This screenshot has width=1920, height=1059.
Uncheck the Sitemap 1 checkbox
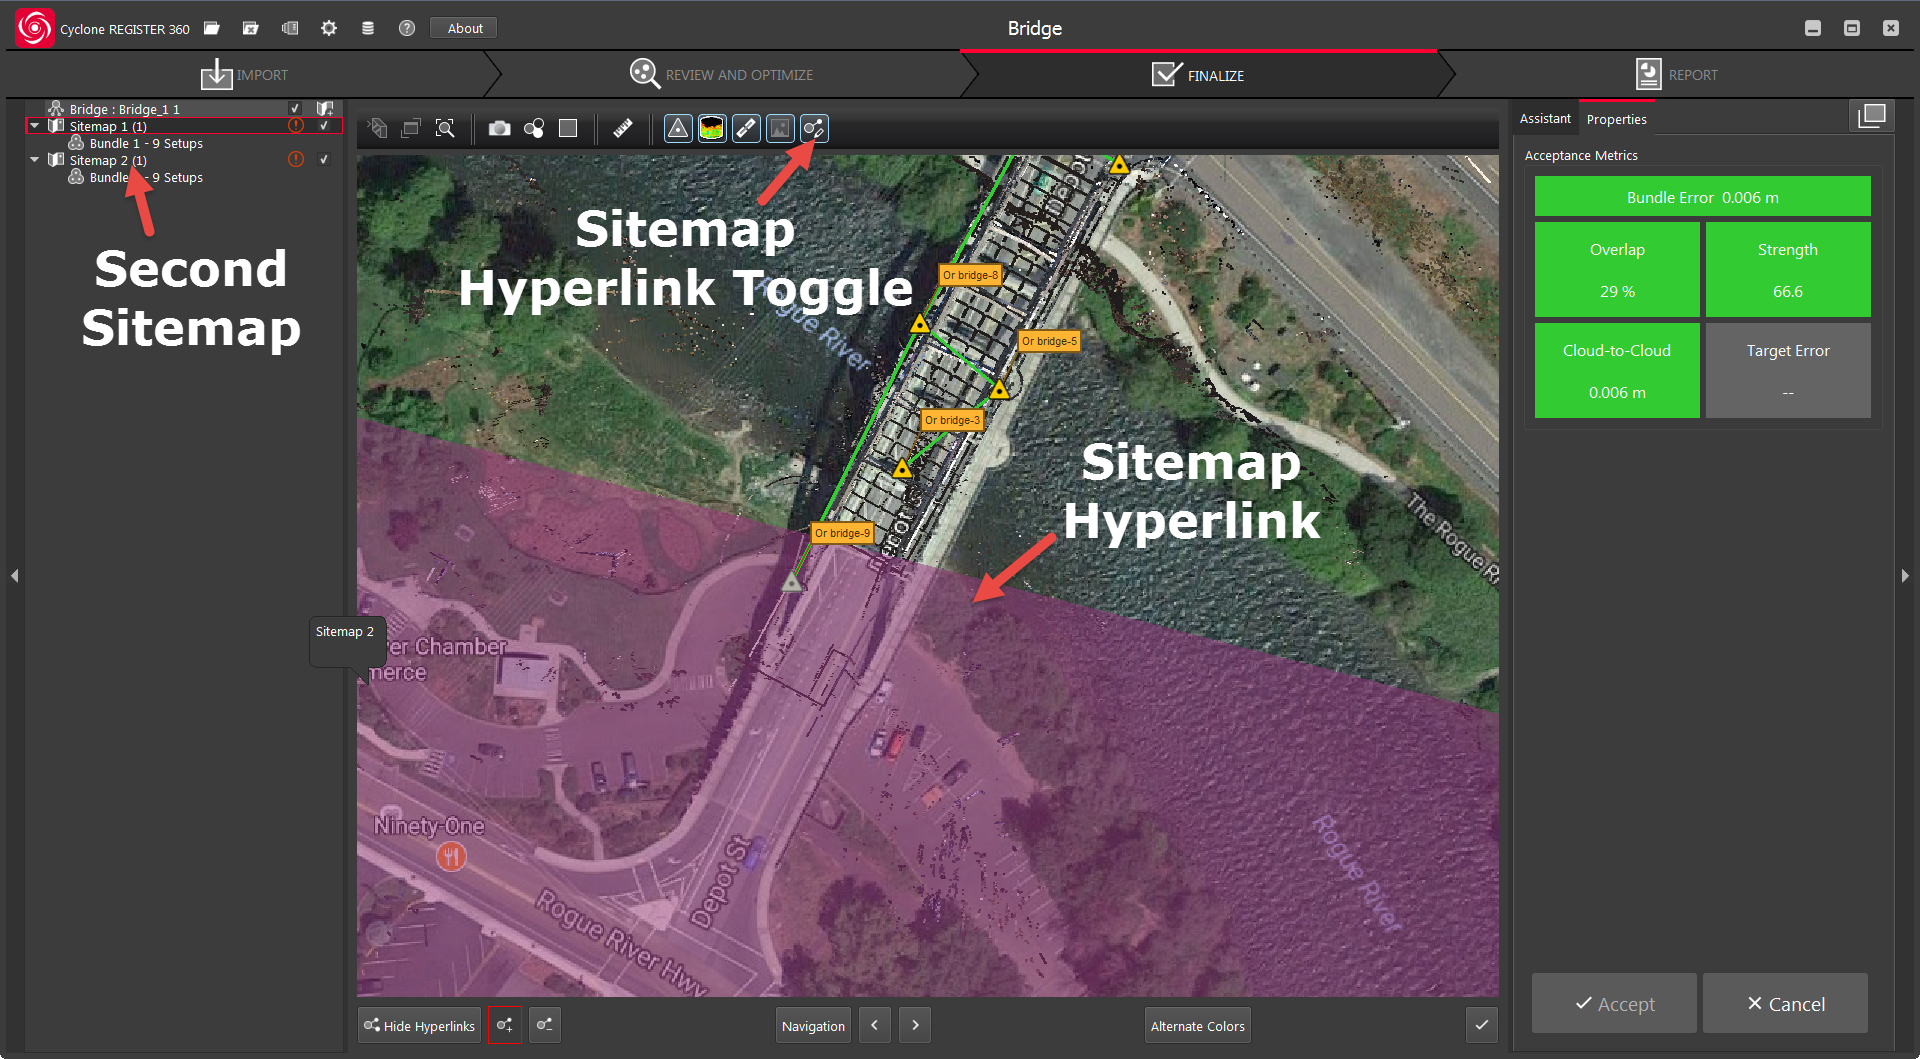[x=324, y=126]
